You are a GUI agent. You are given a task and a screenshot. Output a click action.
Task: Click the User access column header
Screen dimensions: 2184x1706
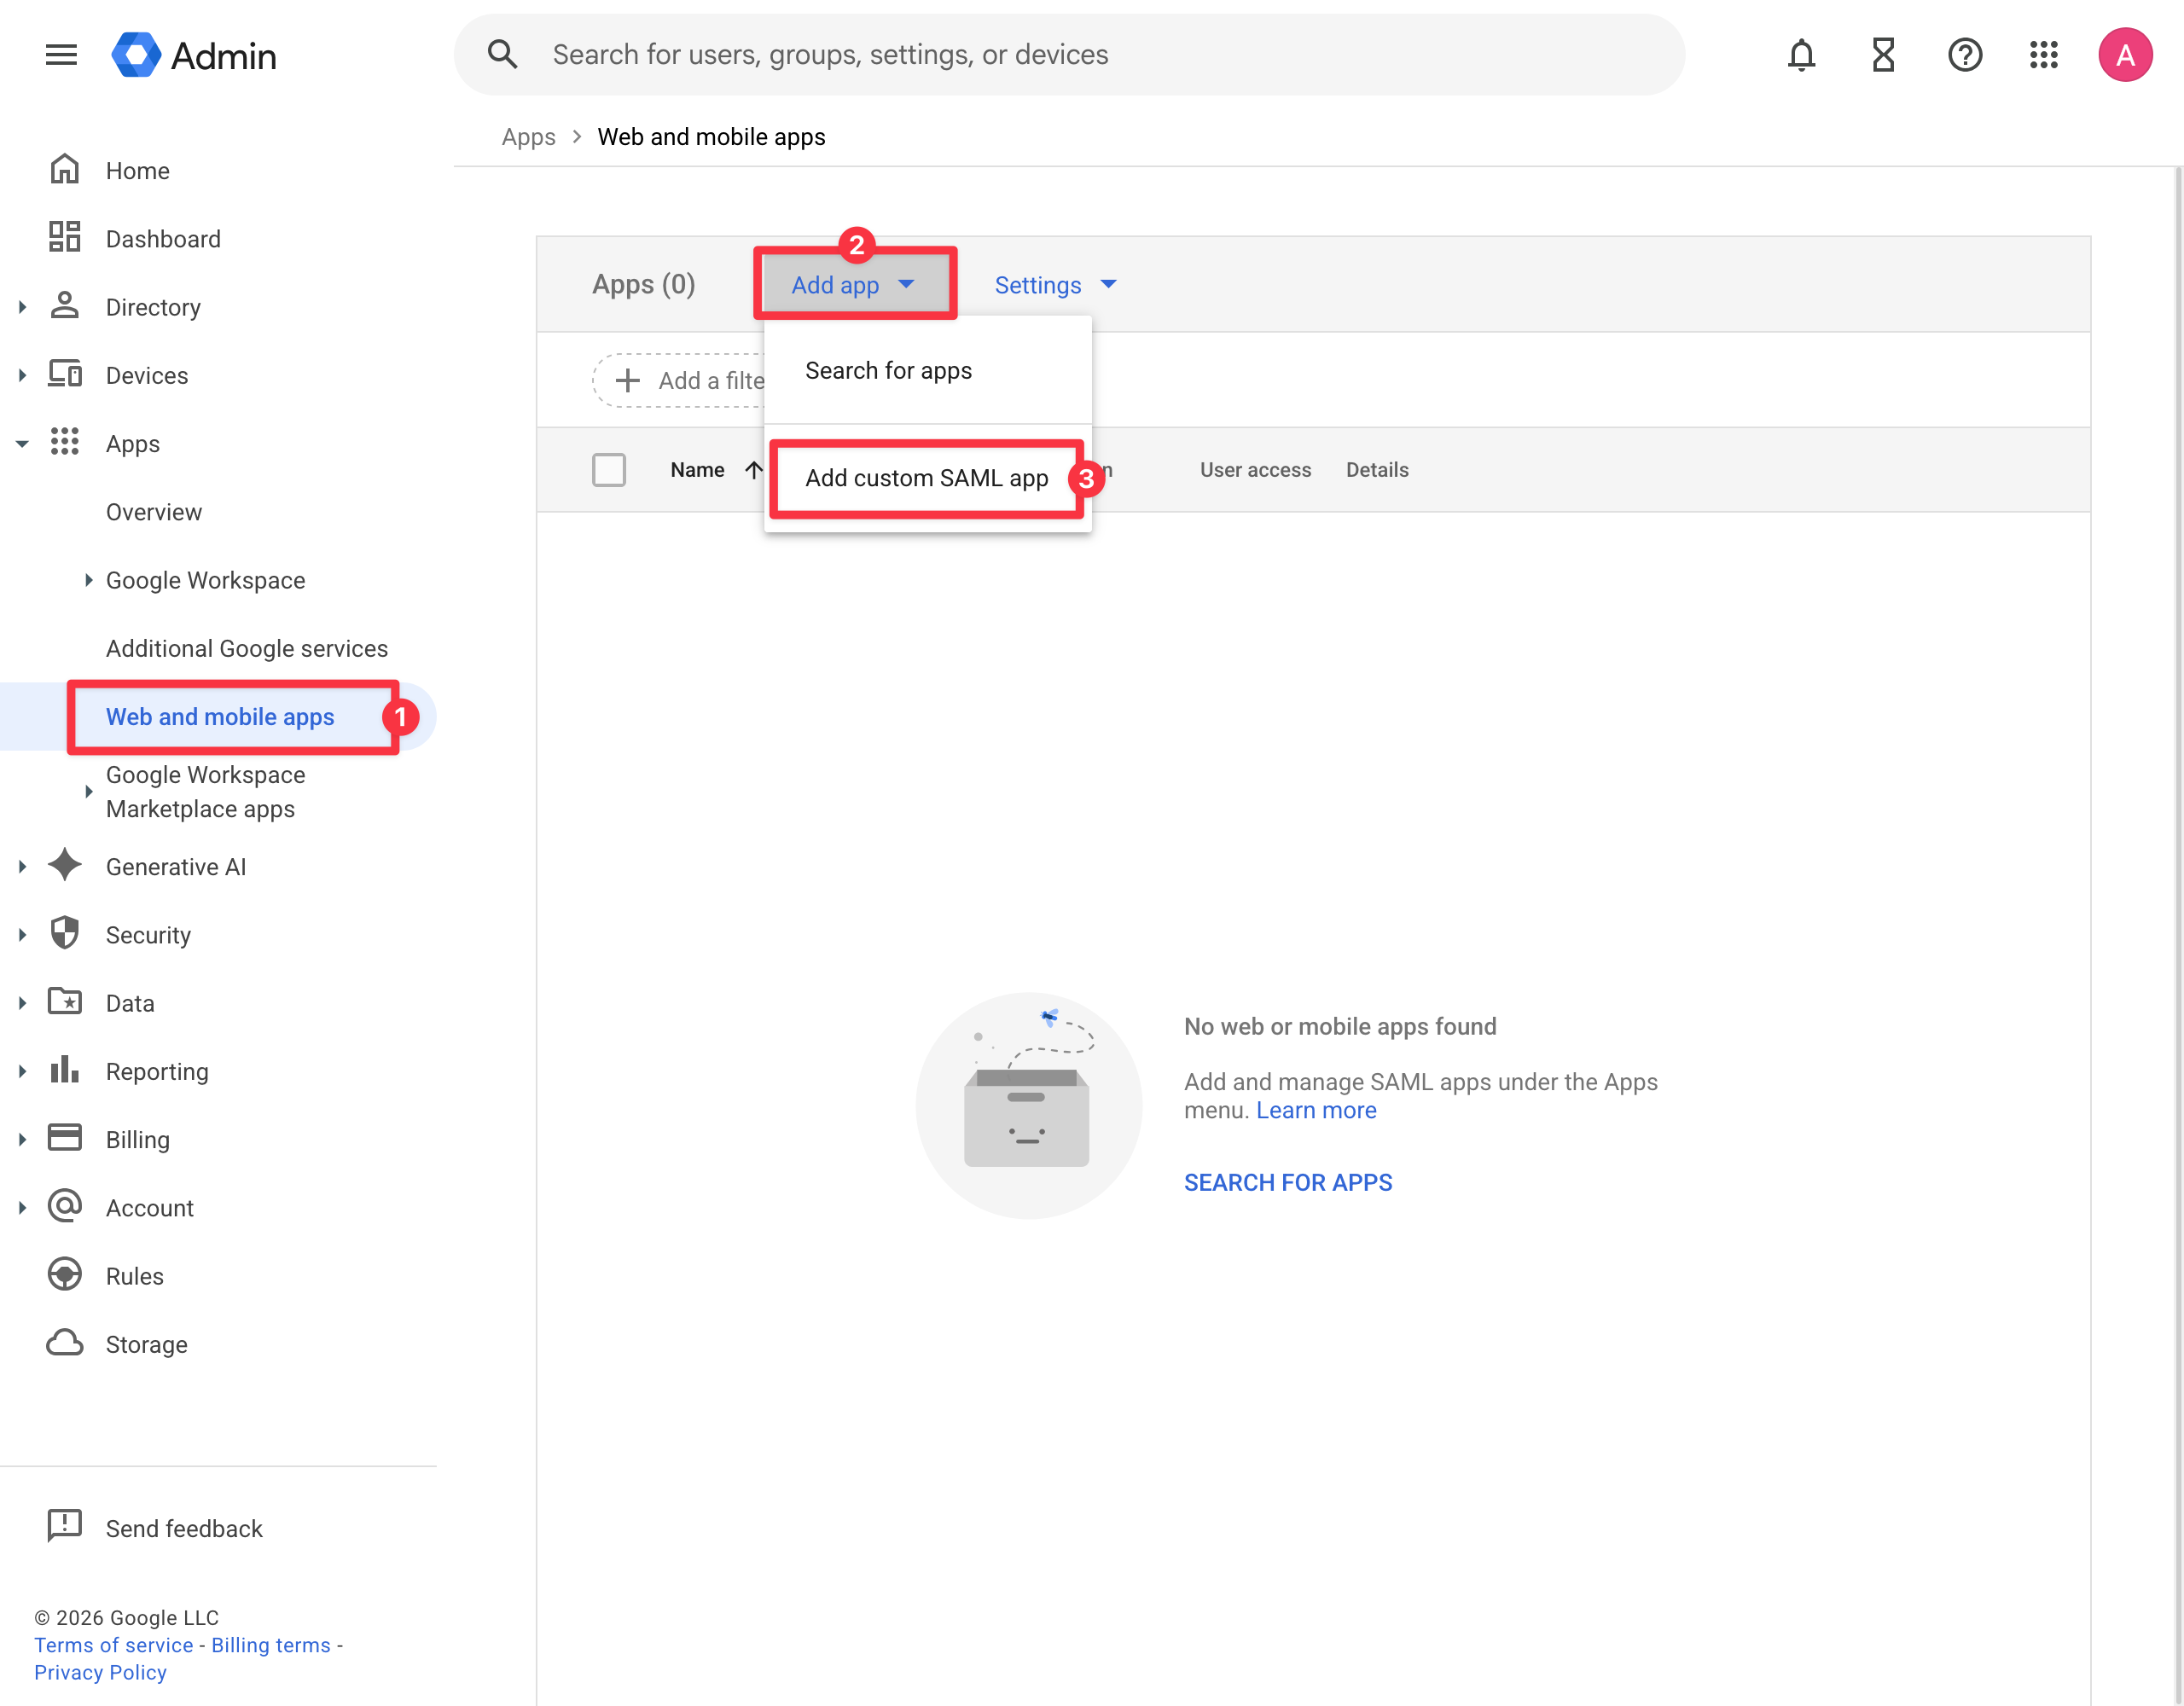[1255, 470]
